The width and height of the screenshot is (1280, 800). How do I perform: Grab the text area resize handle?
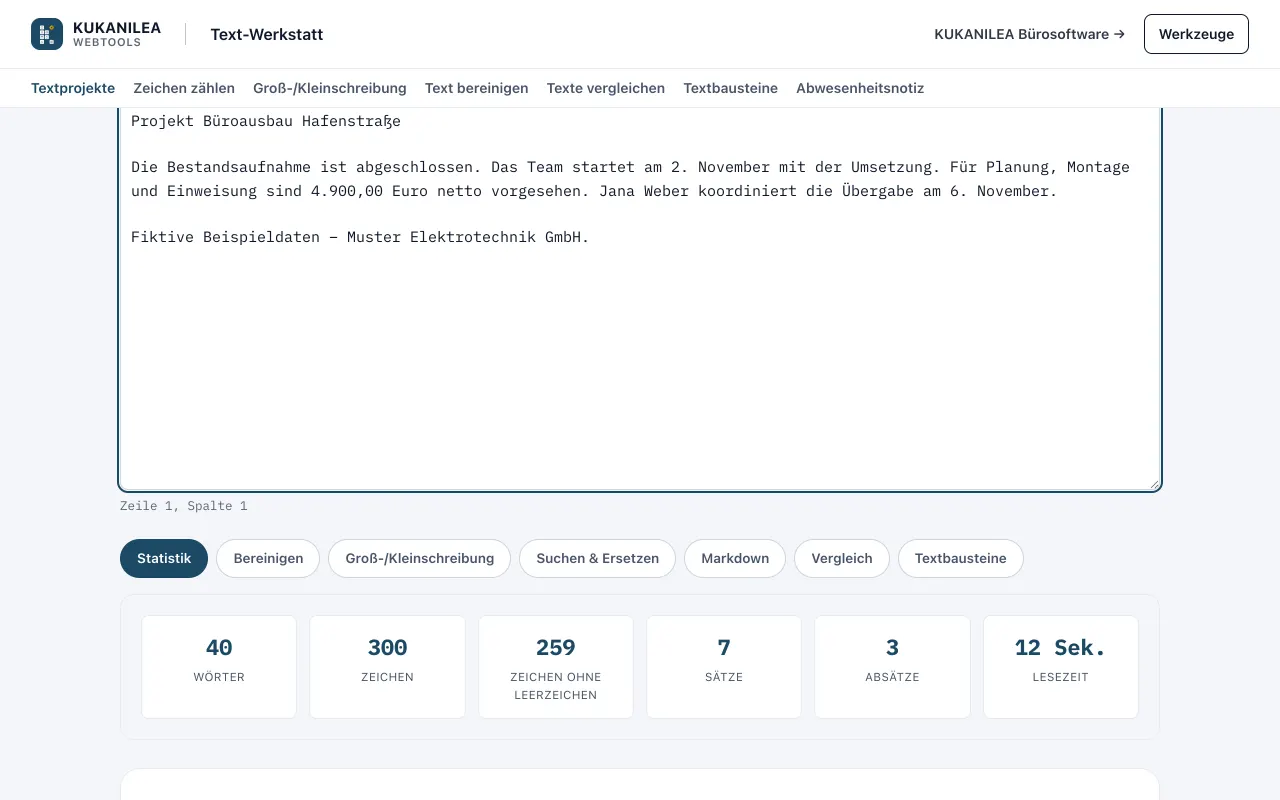coord(1154,484)
